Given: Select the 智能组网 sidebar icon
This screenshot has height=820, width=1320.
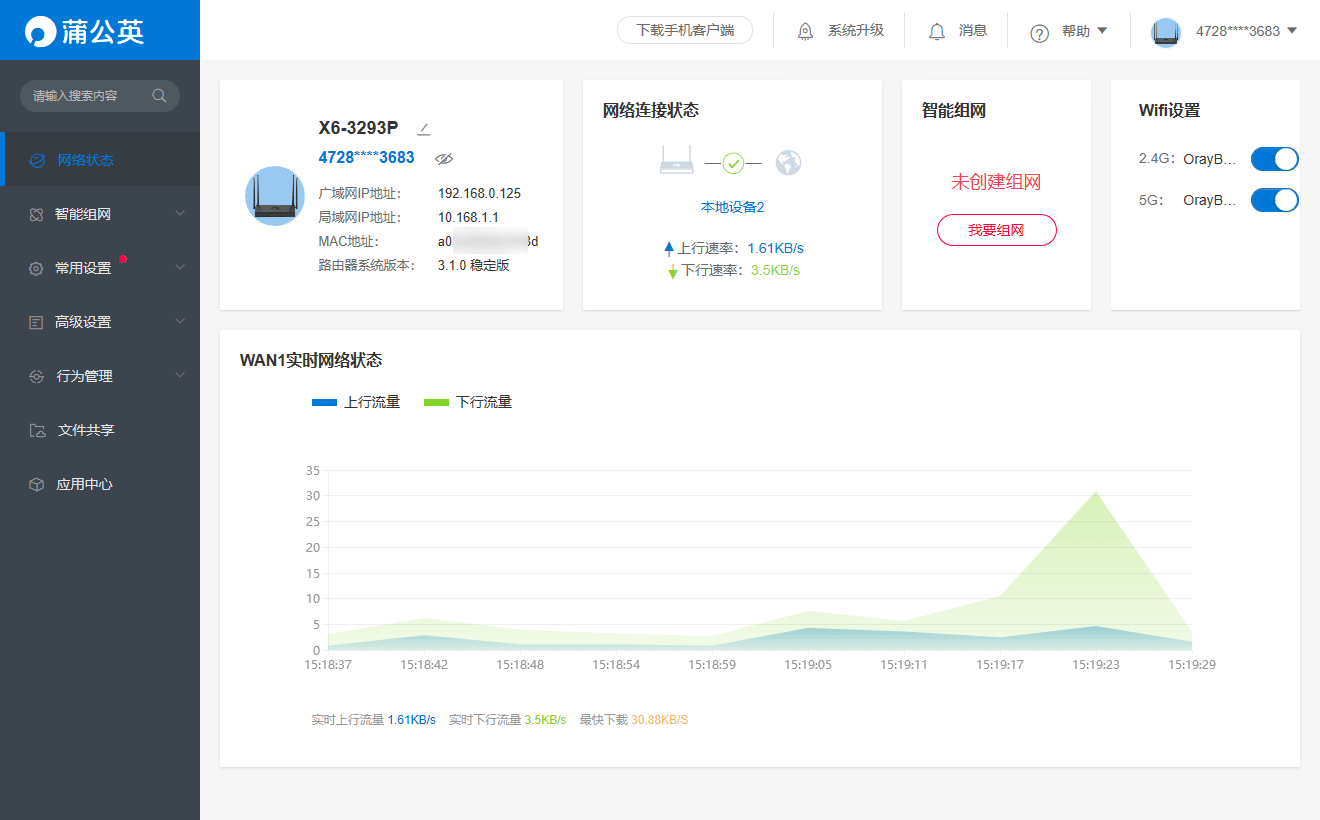Looking at the screenshot, I should 37,213.
